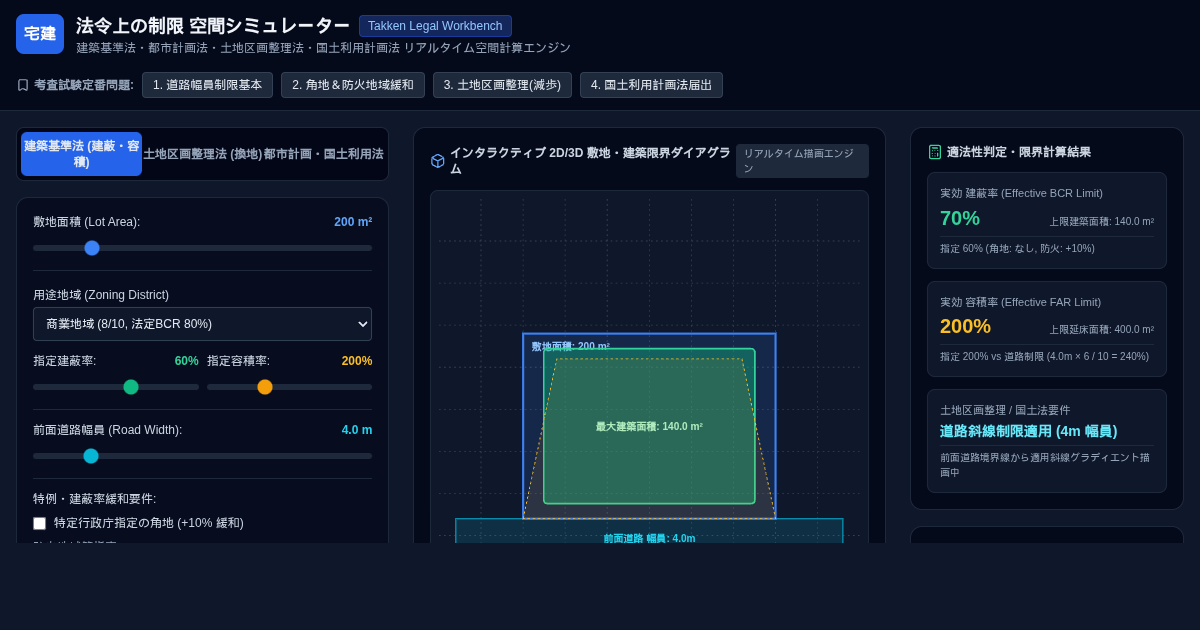Load preset 4. 国土利用計画法届出
Image resolution: width=1200 pixels, height=630 pixels.
point(651,85)
